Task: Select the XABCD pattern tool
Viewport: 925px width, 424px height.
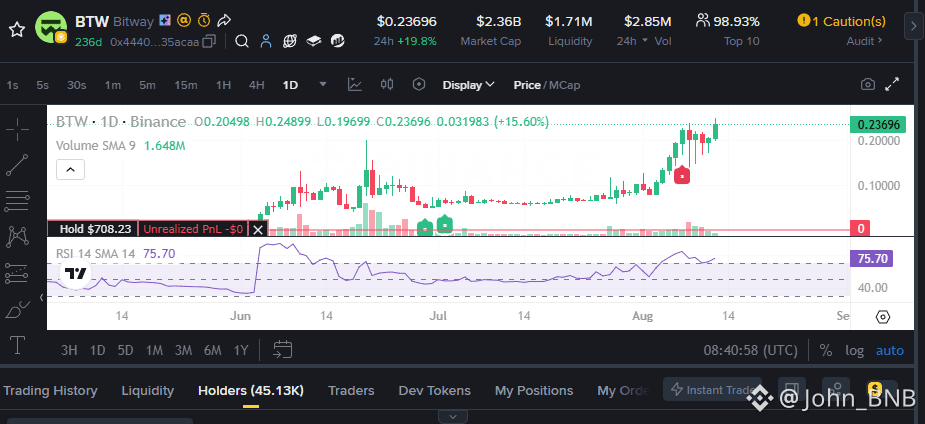Action: coord(17,236)
